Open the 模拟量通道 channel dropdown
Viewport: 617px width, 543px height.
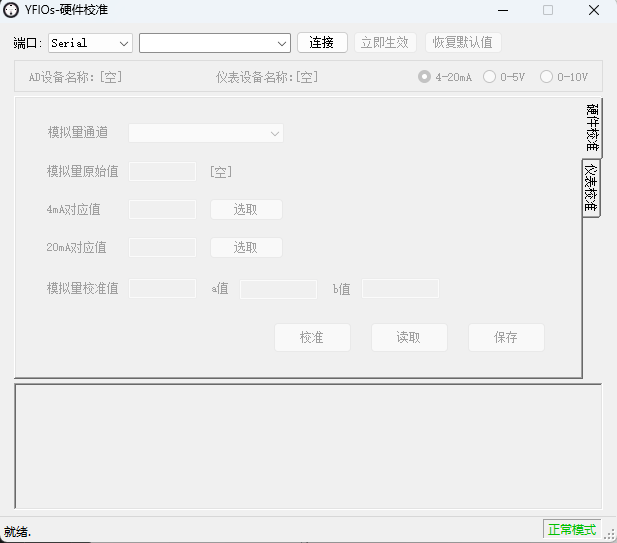pos(206,133)
